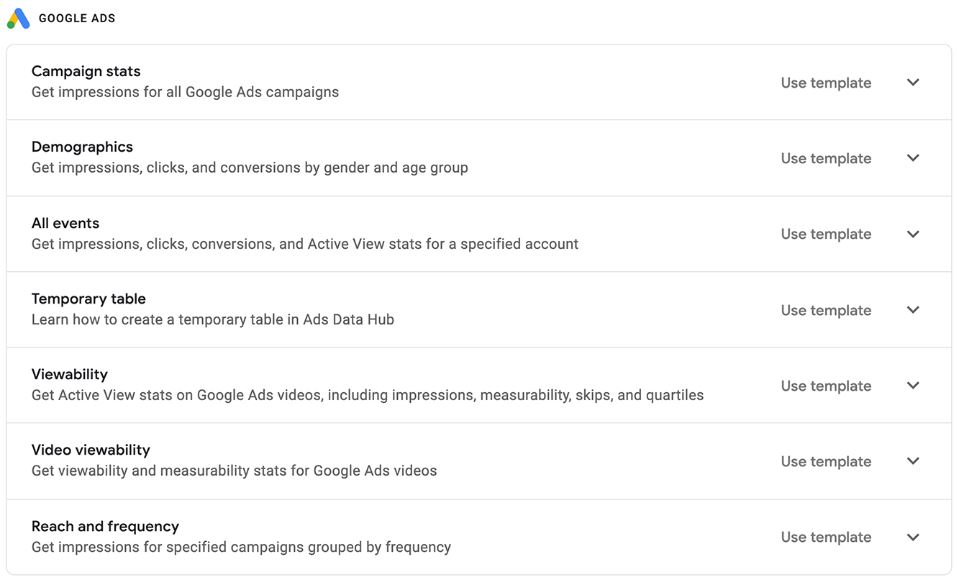Image resolution: width=958 pixels, height=581 pixels.
Task: Use template for Demographics
Action: pyautogui.click(x=826, y=159)
